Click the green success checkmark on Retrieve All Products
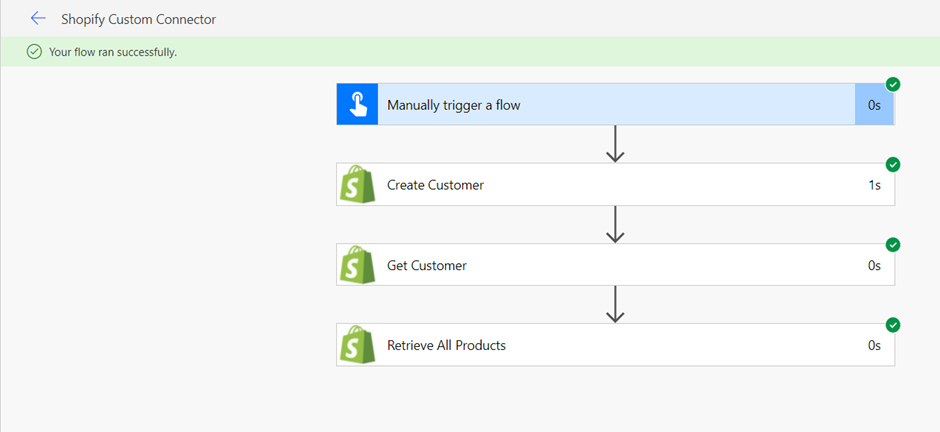 coord(893,325)
